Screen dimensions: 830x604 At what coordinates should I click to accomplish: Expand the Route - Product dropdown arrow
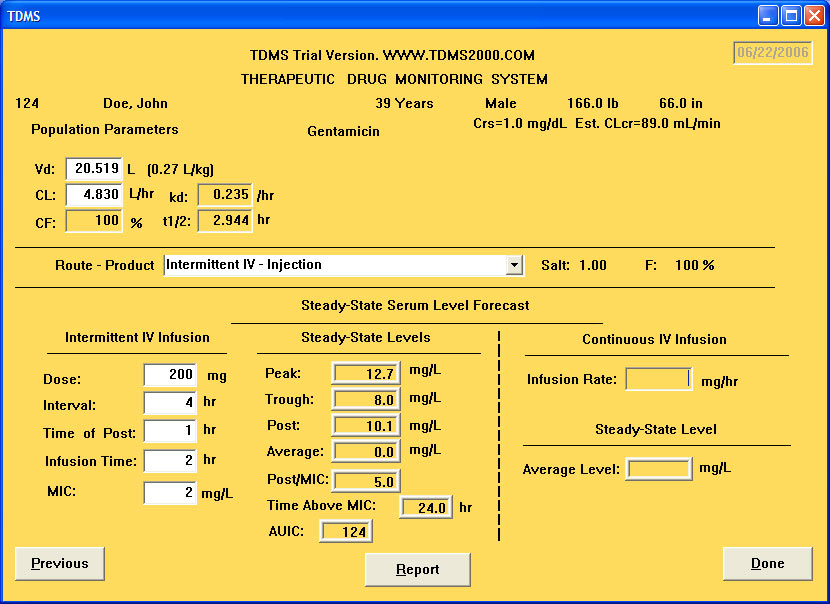(x=514, y=265)
